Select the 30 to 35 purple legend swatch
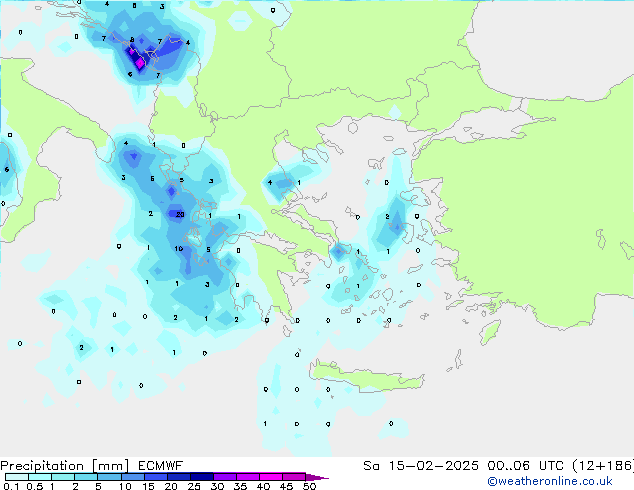 tap(224, 477)
